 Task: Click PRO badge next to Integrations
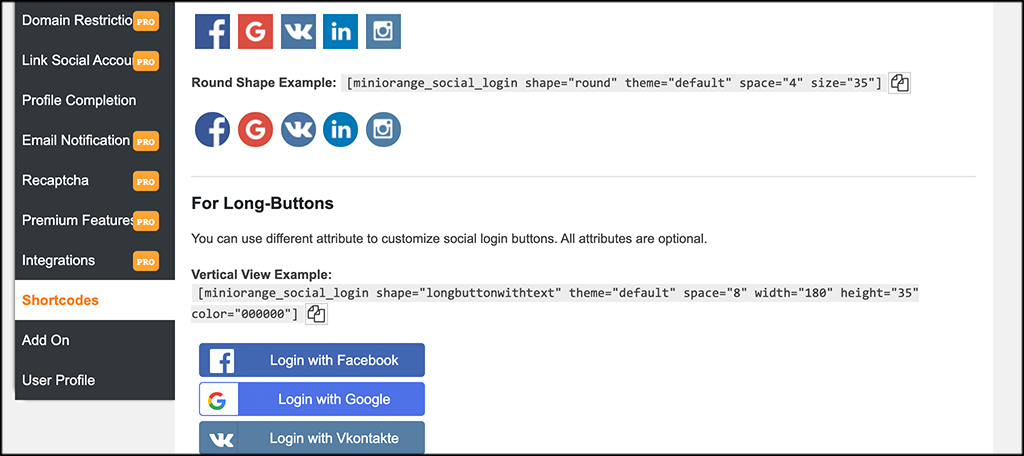(x=146, y=261)
